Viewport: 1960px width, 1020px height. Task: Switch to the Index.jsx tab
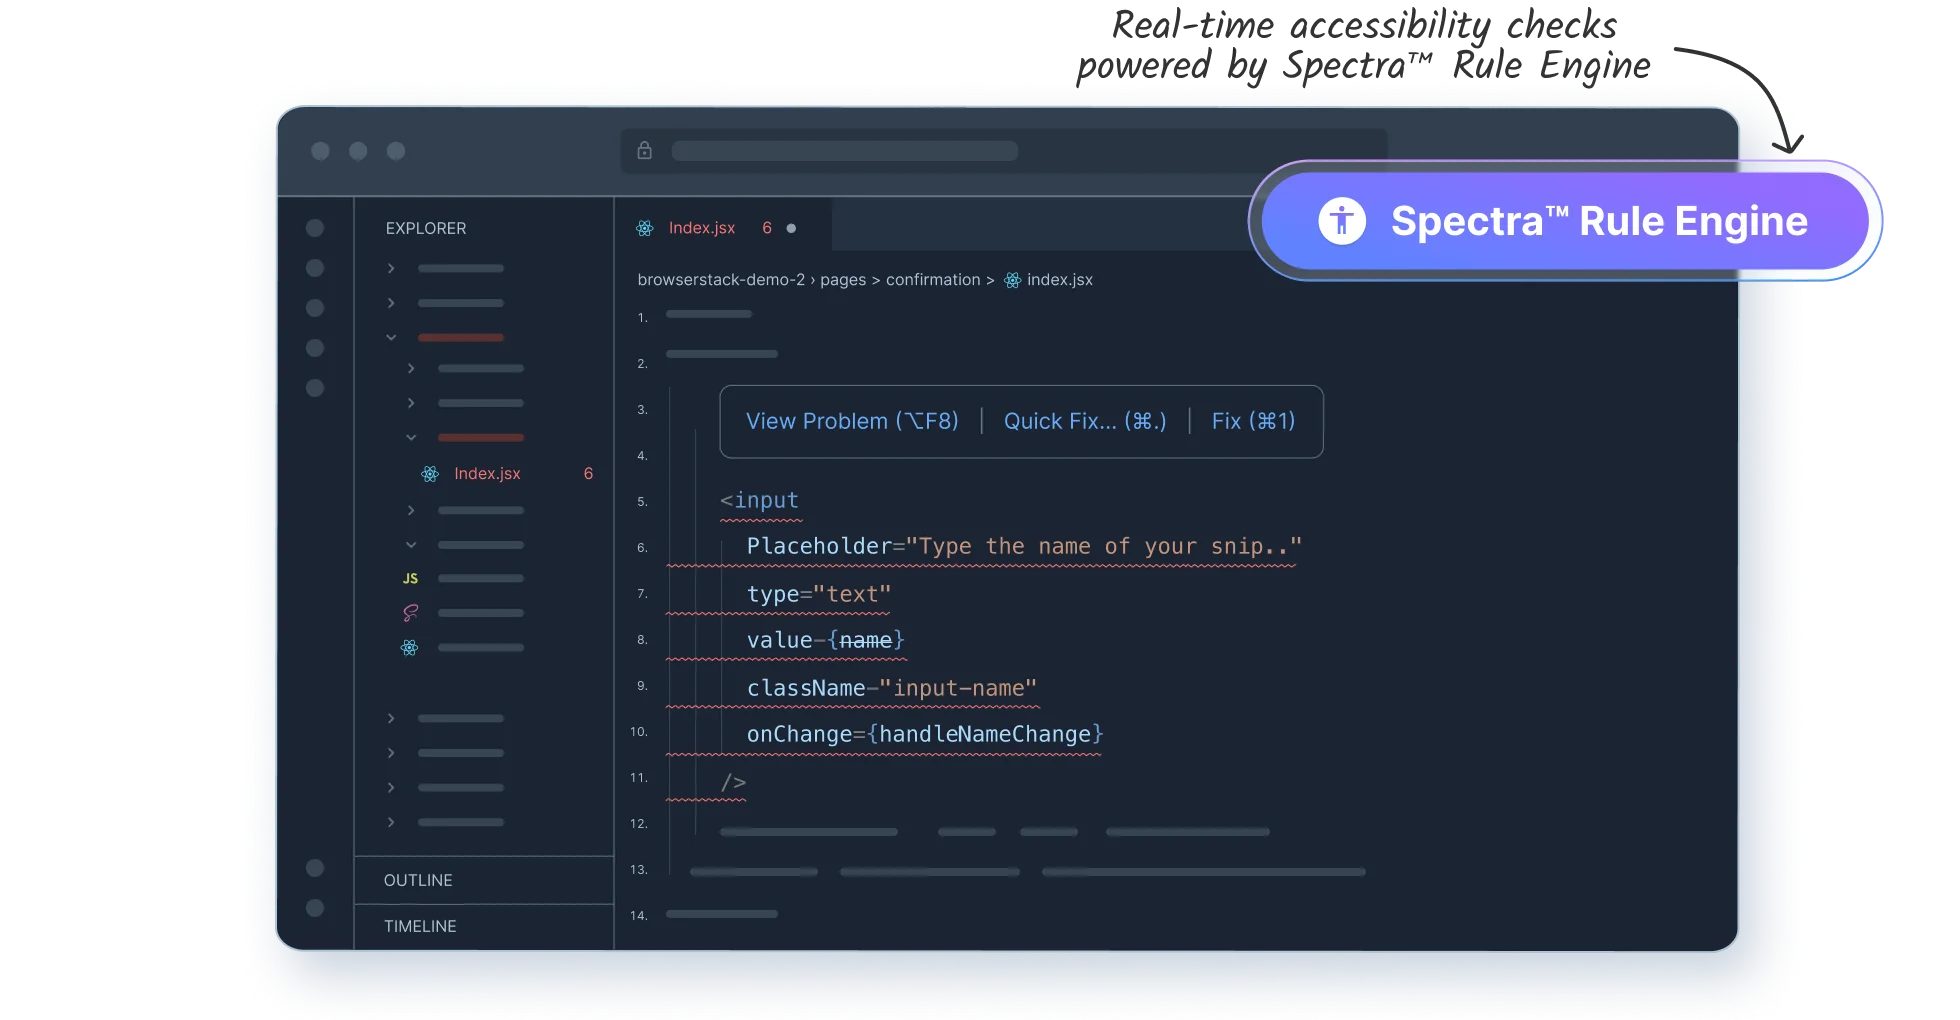click(700, 227)
